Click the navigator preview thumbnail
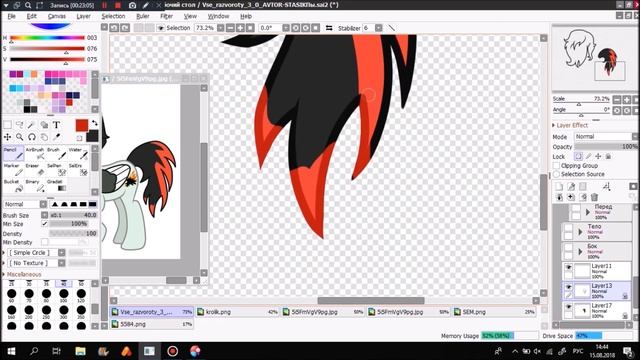Viewport: 640px width, 360px height. (594, 57)
